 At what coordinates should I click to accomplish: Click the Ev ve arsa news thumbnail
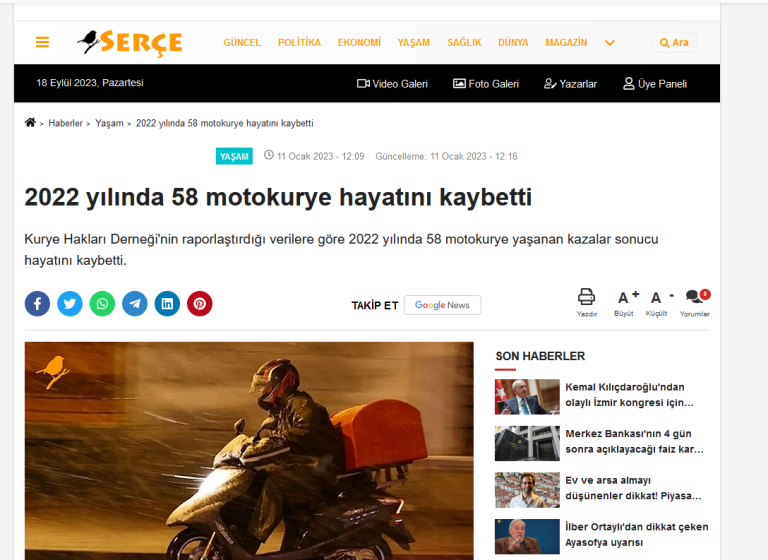pyautogui.click(x=527, y=490)
